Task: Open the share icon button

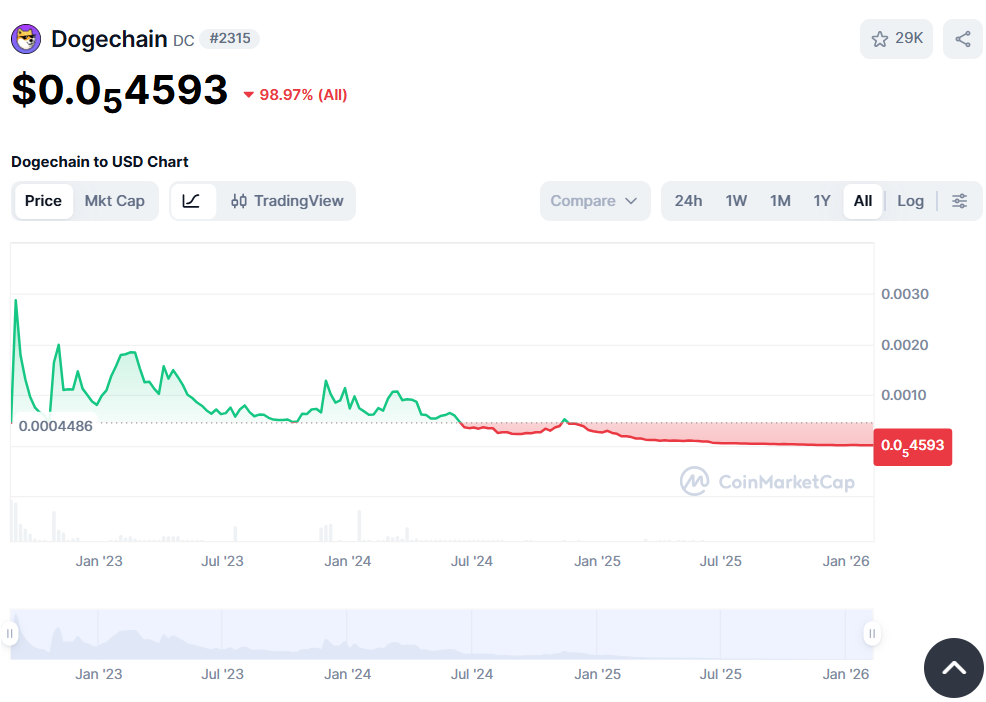Action: pyautogui.click(x=962, y=39)
